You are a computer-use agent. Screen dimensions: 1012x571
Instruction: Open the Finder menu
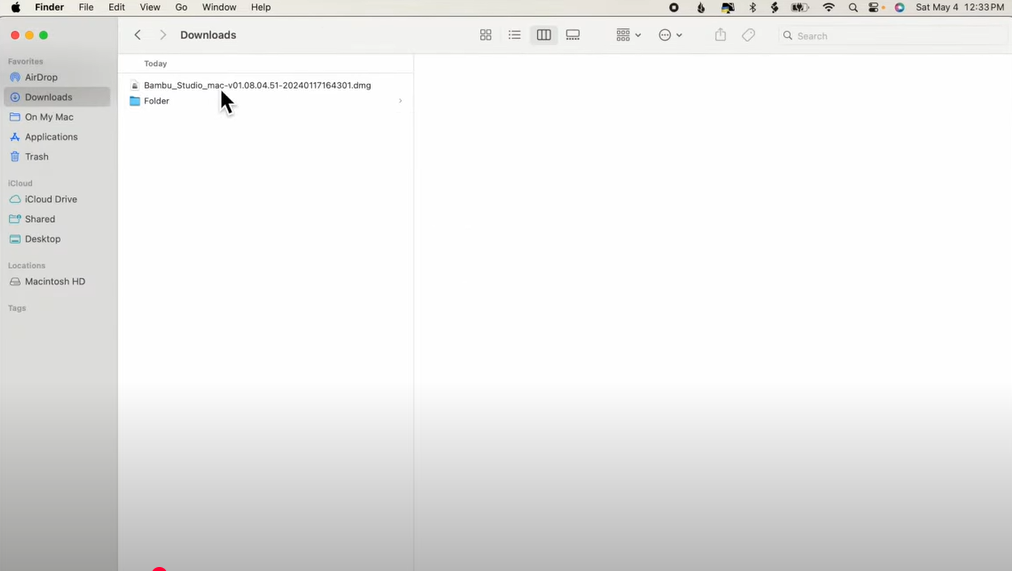pyautogui.click(x=49, y=7)
